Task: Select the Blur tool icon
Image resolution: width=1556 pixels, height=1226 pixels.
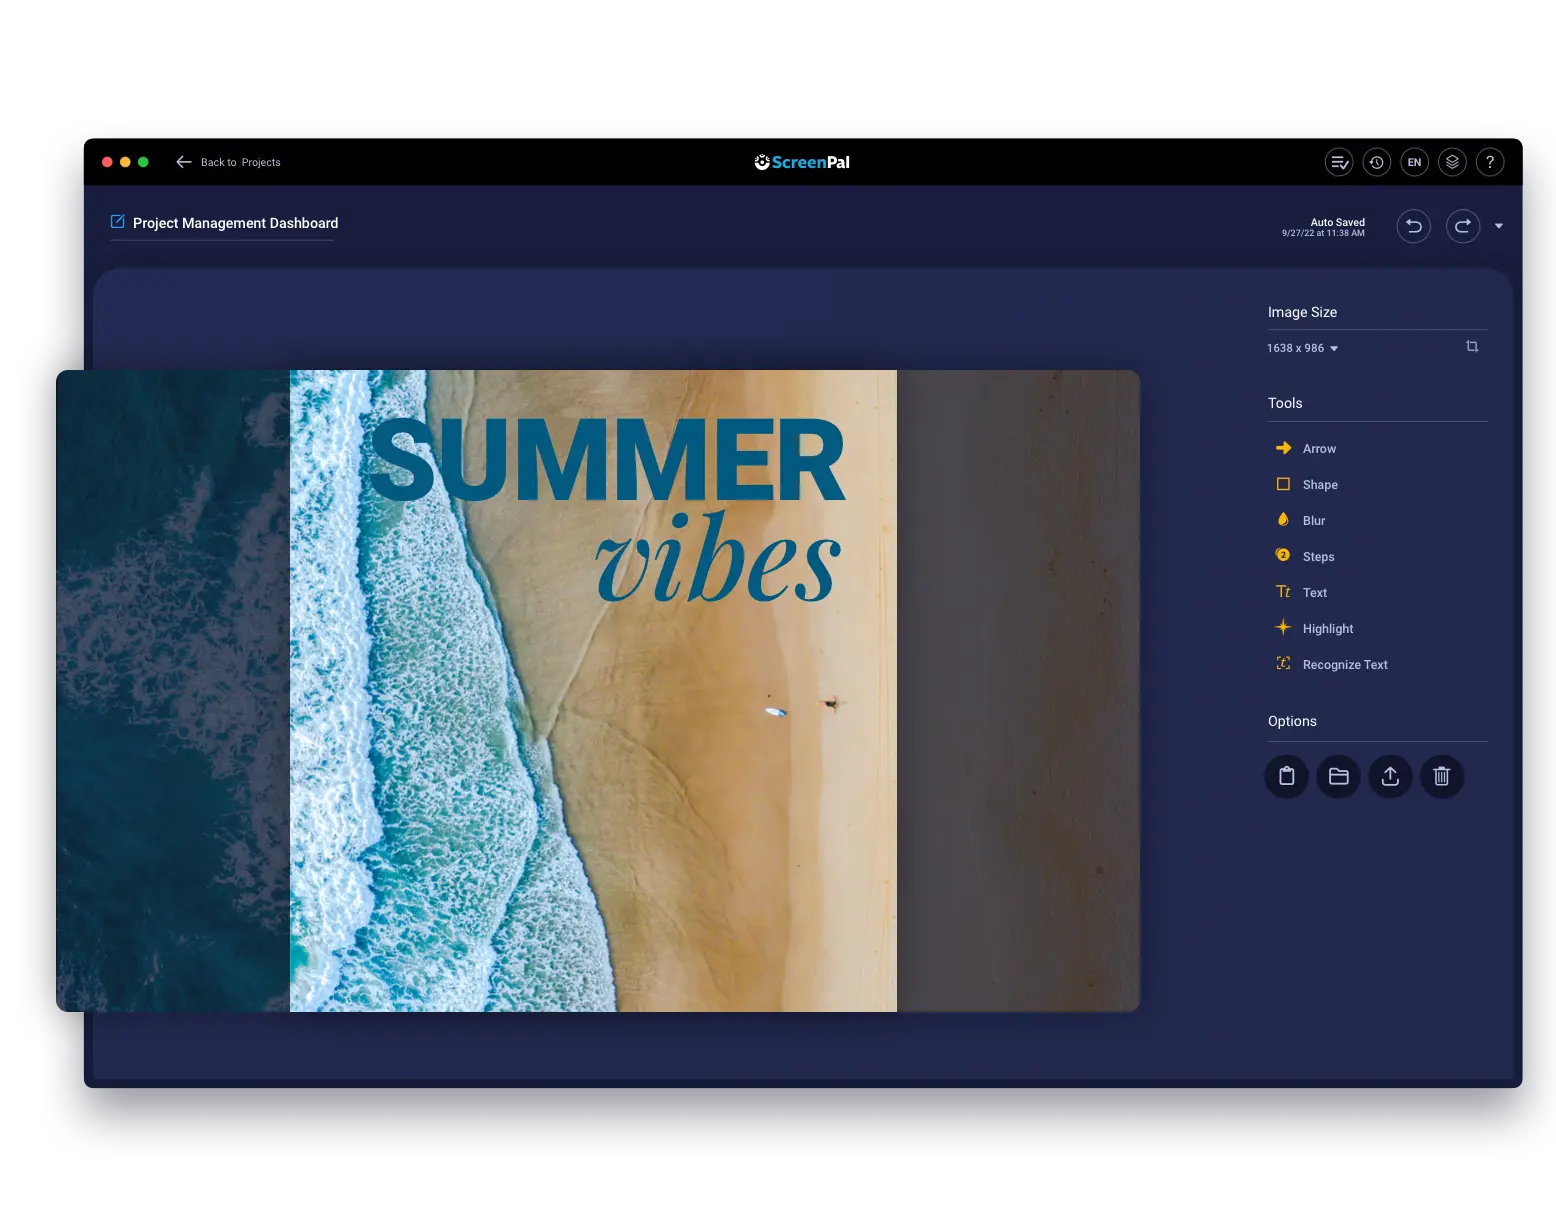Action: [1283, 519]
